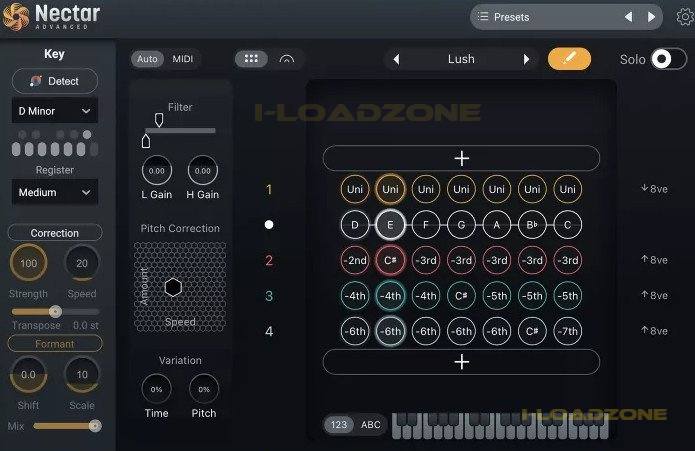Click the highlighted Uni node above E
This screenshot has height=451, width=695.
(390, 189)
